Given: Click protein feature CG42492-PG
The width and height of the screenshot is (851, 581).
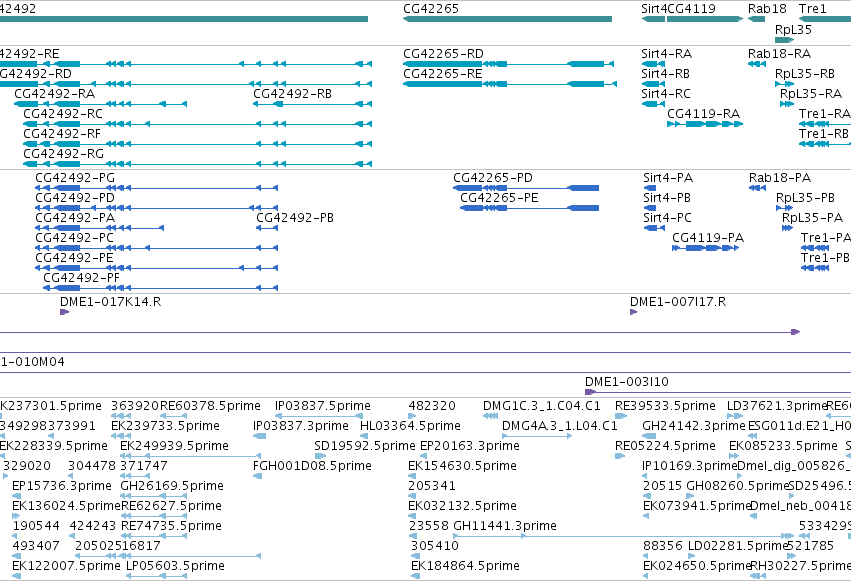Looking at the screenshot, I should pyautogui.click(x=156, y=188).
